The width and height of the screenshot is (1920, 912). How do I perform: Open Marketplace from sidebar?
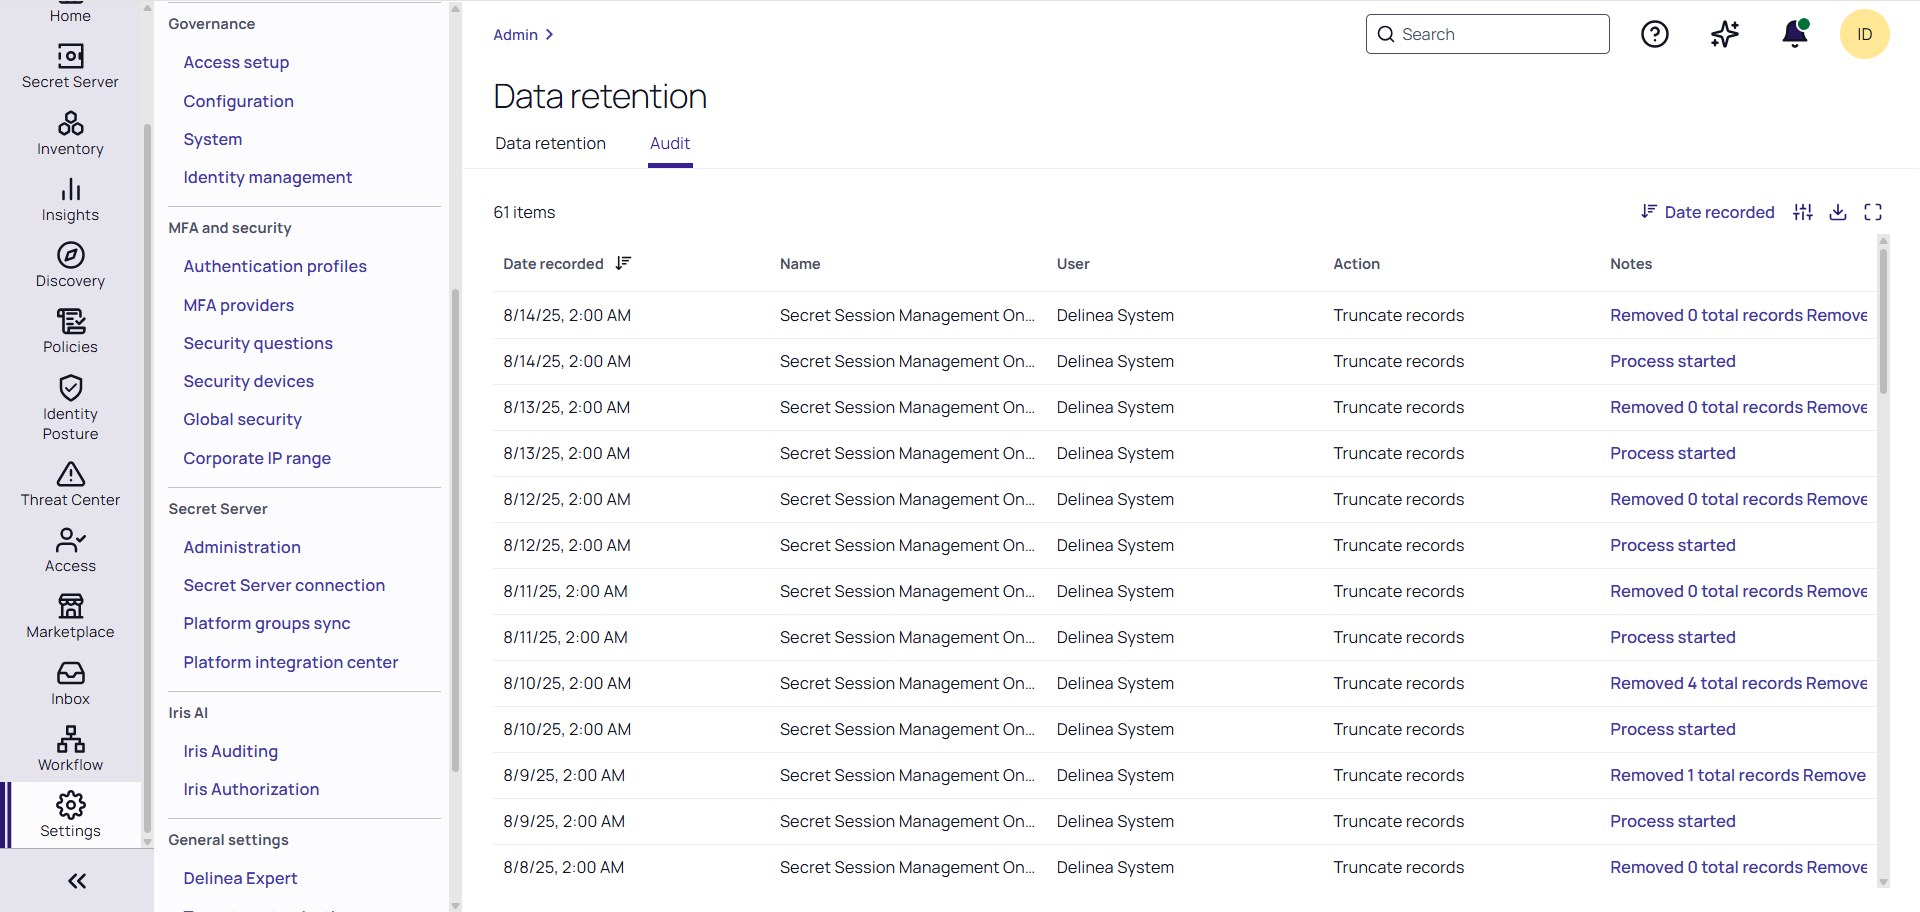coord(70,616)
